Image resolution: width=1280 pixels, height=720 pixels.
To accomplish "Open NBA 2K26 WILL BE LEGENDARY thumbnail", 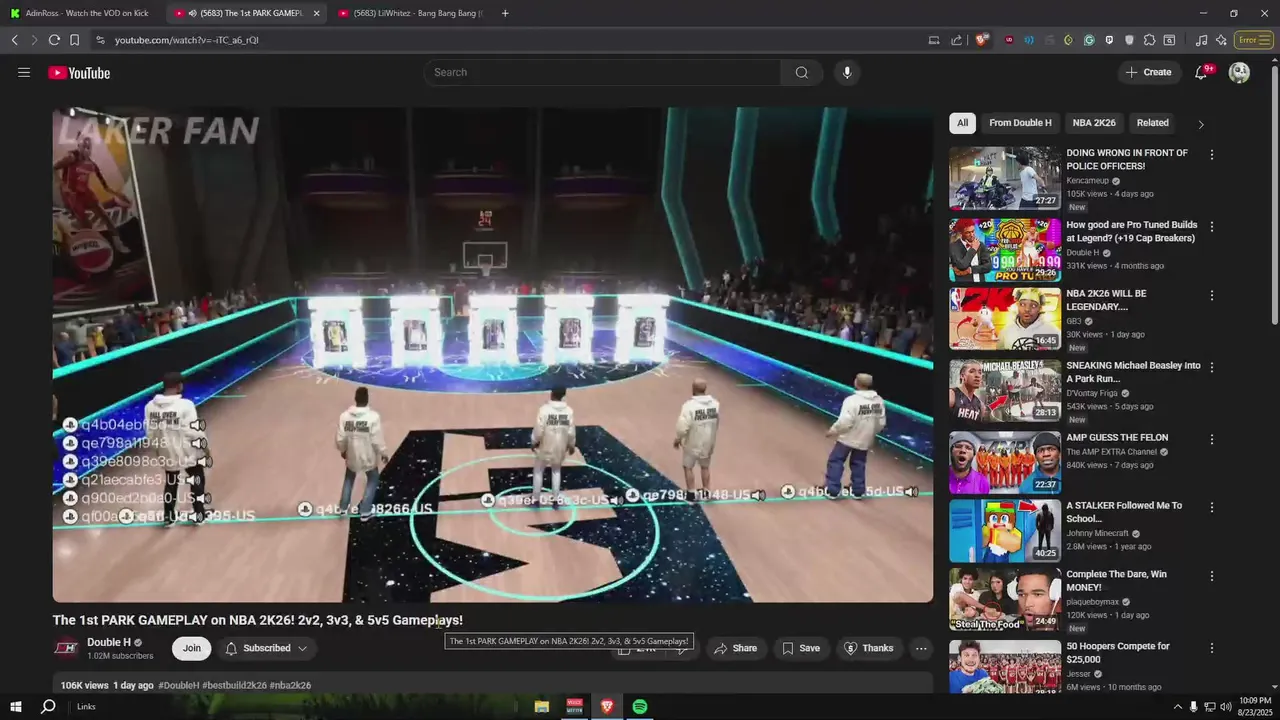I will (x=1005, y=319).
